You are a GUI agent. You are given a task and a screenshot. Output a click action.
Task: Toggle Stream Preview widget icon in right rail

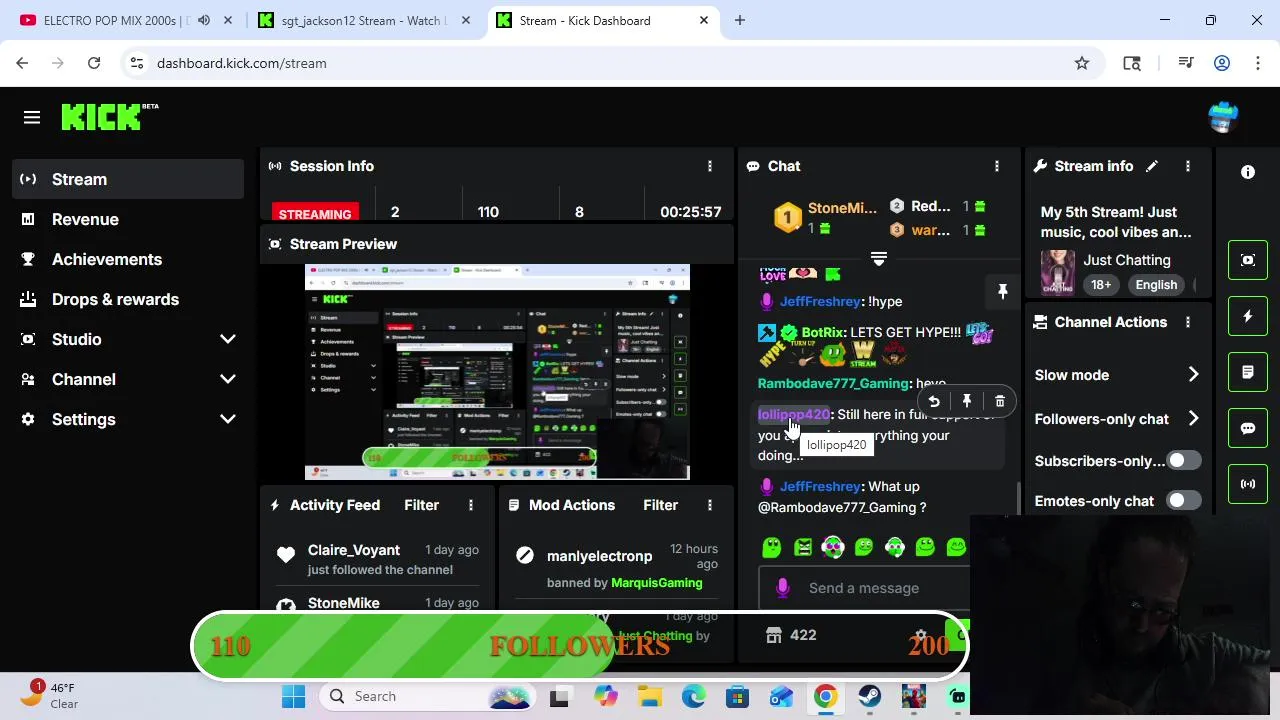1248,260
